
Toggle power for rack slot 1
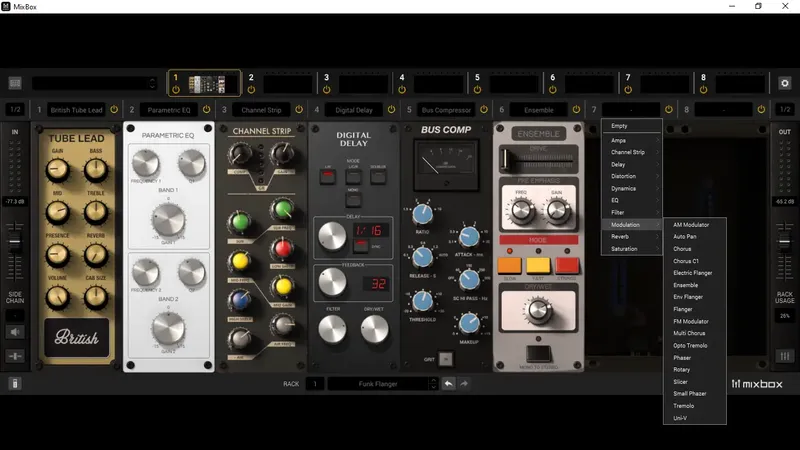pyautogui.click(x=176, y=89)
